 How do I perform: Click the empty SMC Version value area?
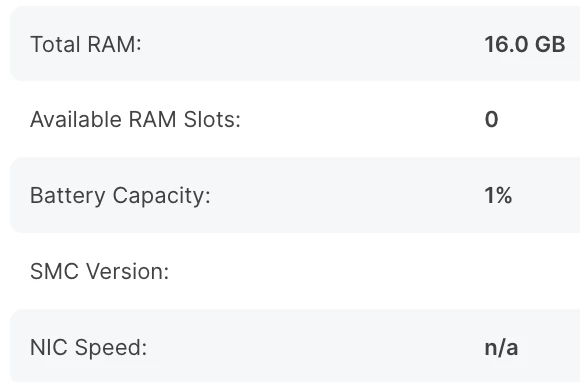point(531,271)
